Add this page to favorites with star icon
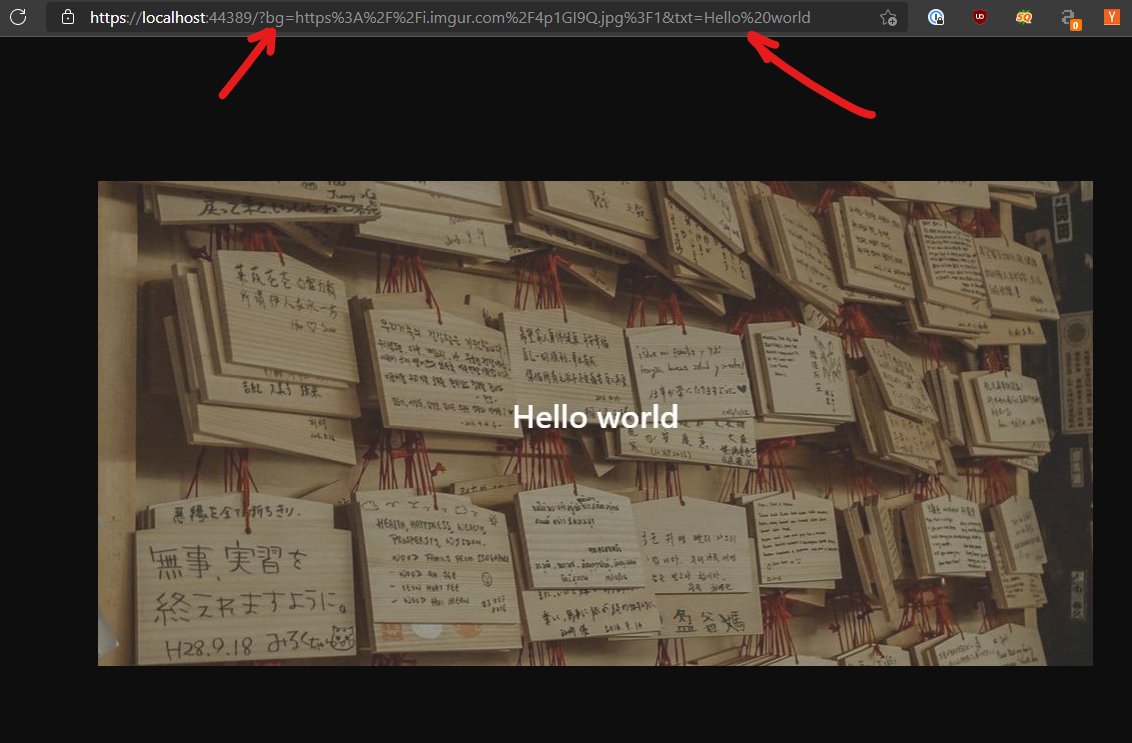1132x743 pixels. (887, 18)
